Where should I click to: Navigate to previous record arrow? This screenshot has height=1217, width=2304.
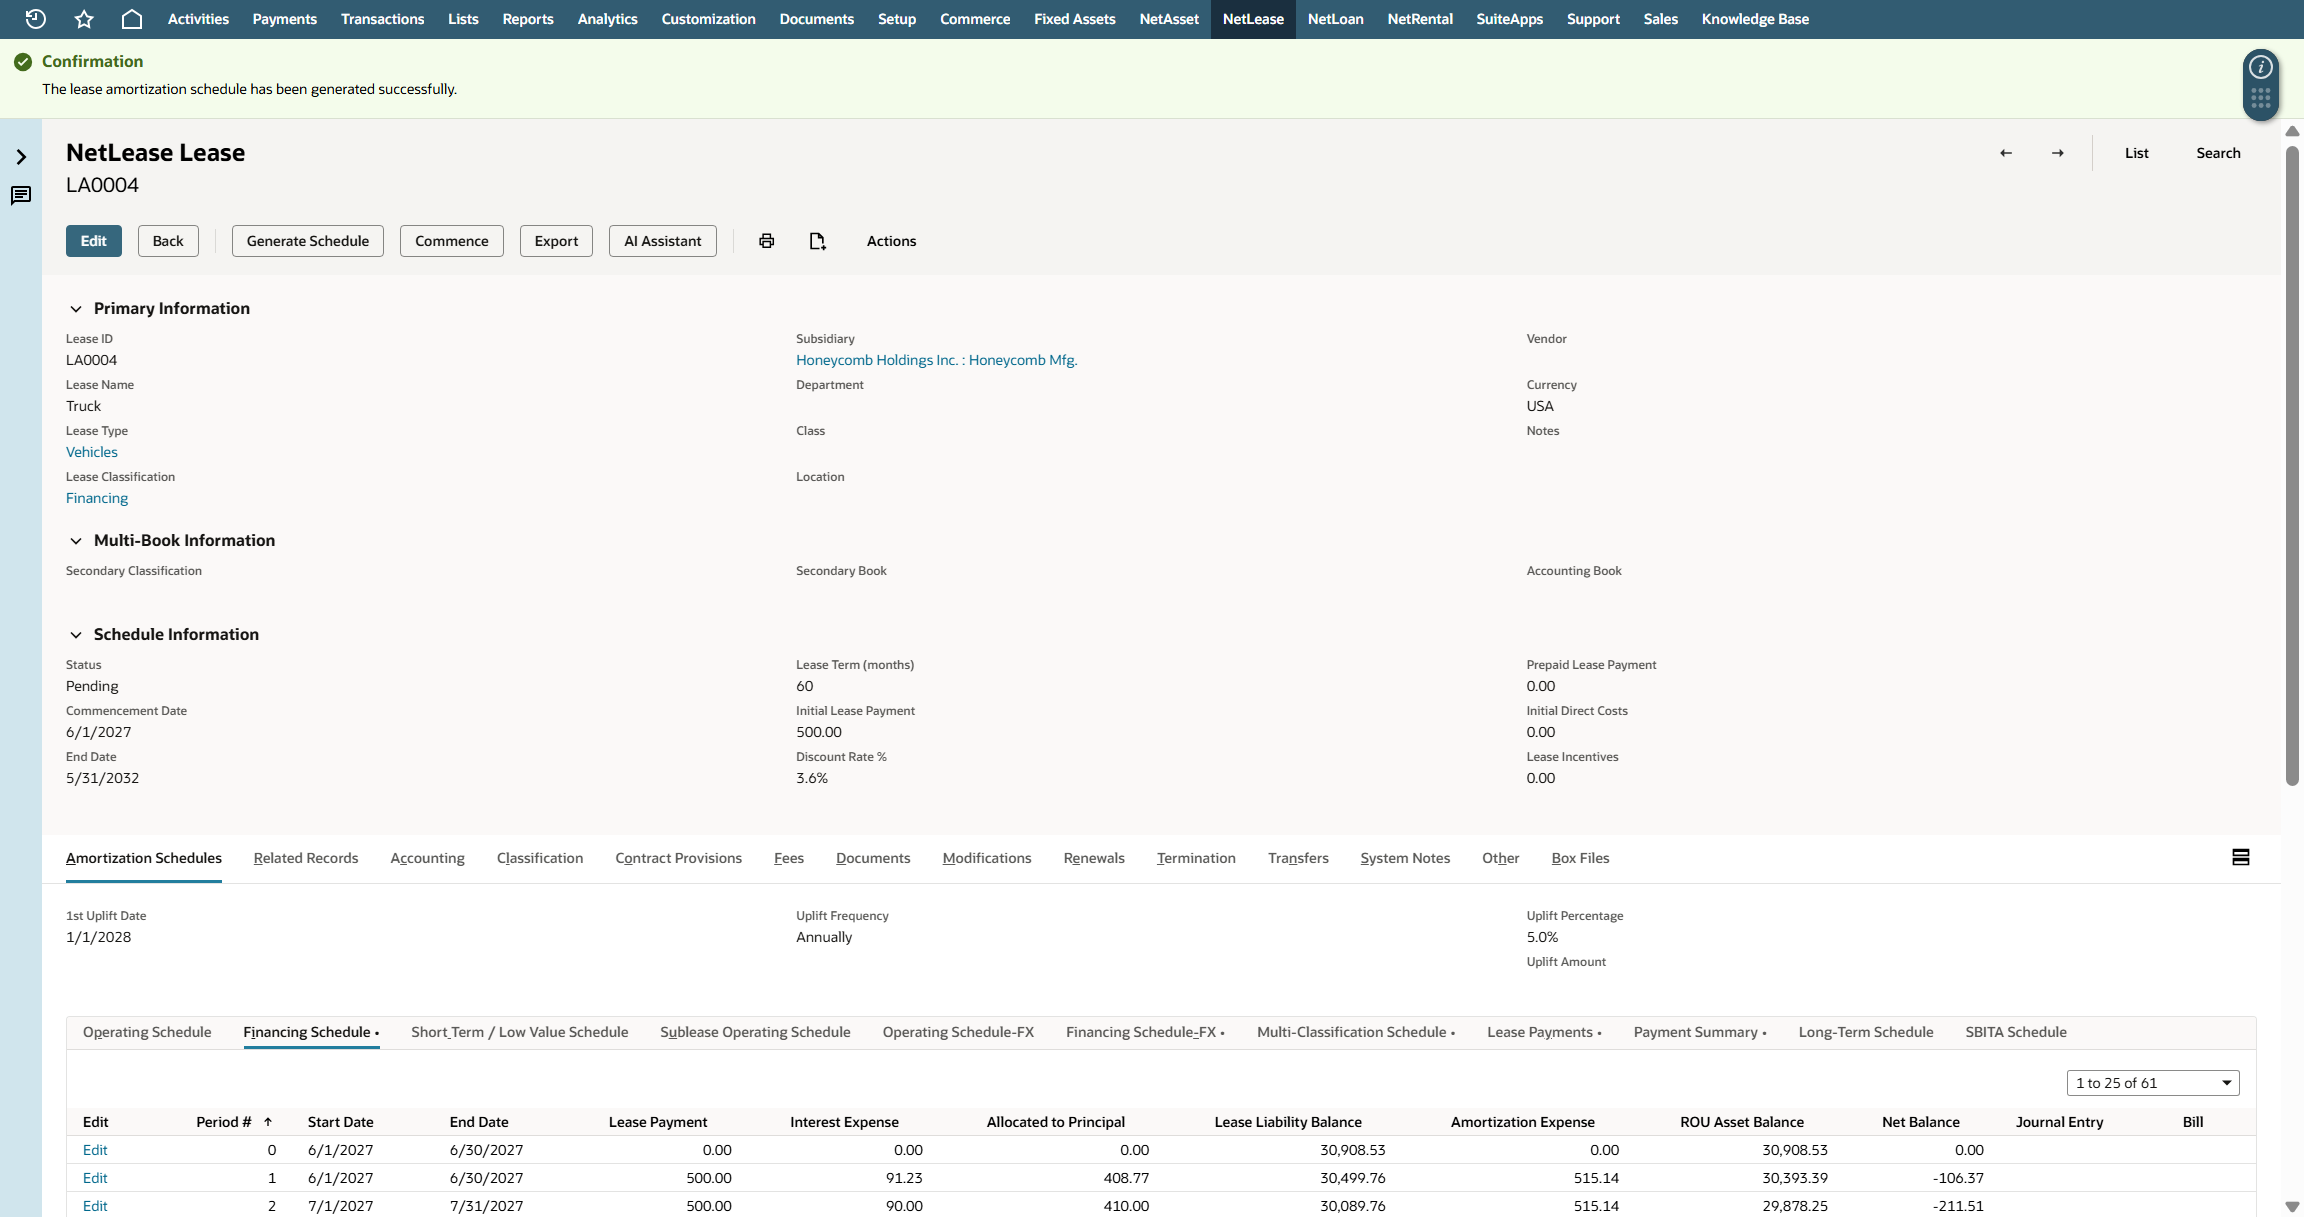tap(2006, 153)
